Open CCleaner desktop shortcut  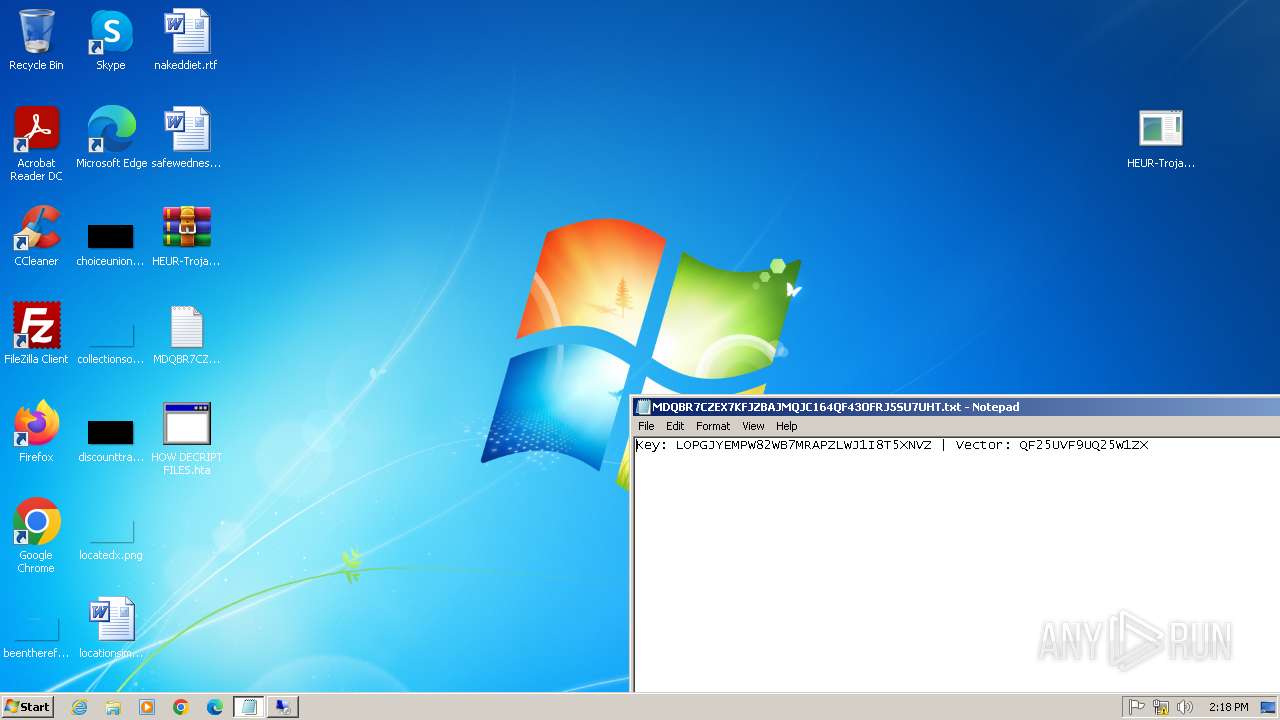coord(36,236)
